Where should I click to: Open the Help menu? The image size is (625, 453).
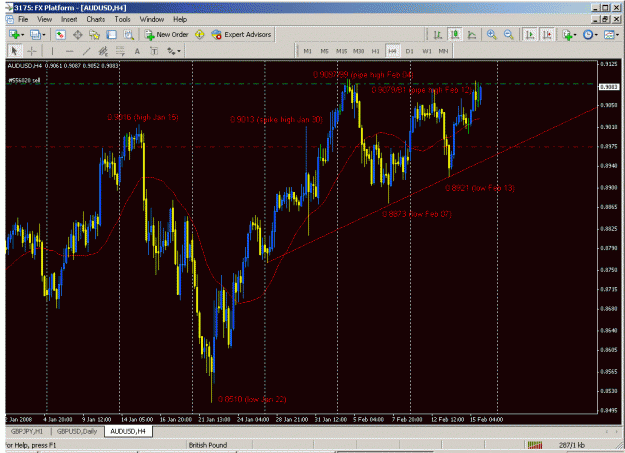[180, 19]
